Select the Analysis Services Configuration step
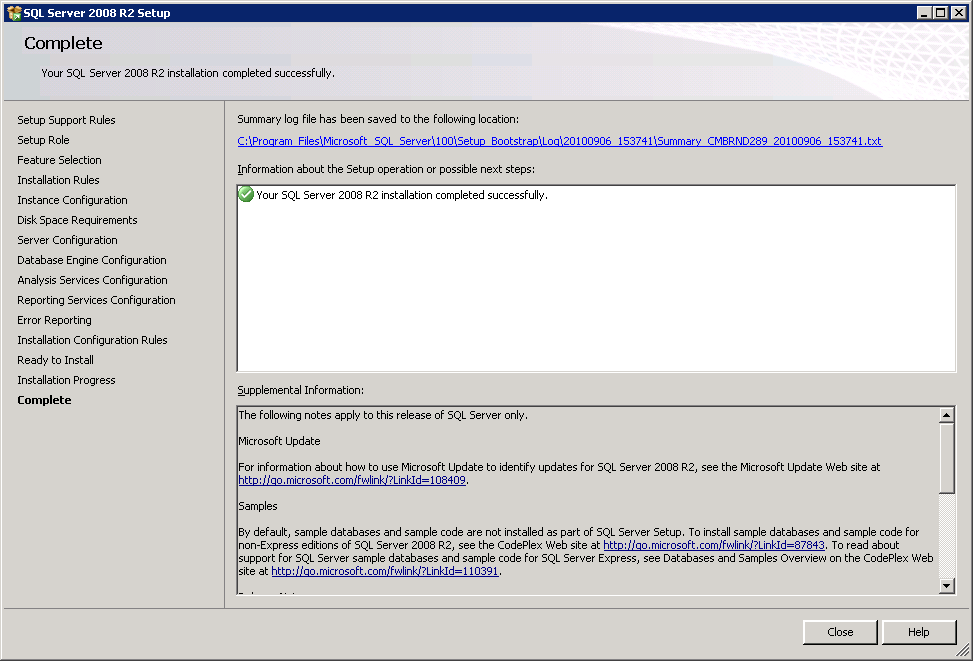Screen dimensions: 973x661 point(92,280)
